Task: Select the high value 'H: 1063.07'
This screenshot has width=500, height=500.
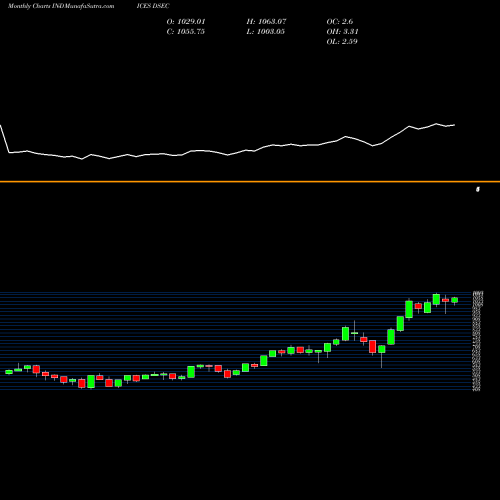Action: pos(266,22)
